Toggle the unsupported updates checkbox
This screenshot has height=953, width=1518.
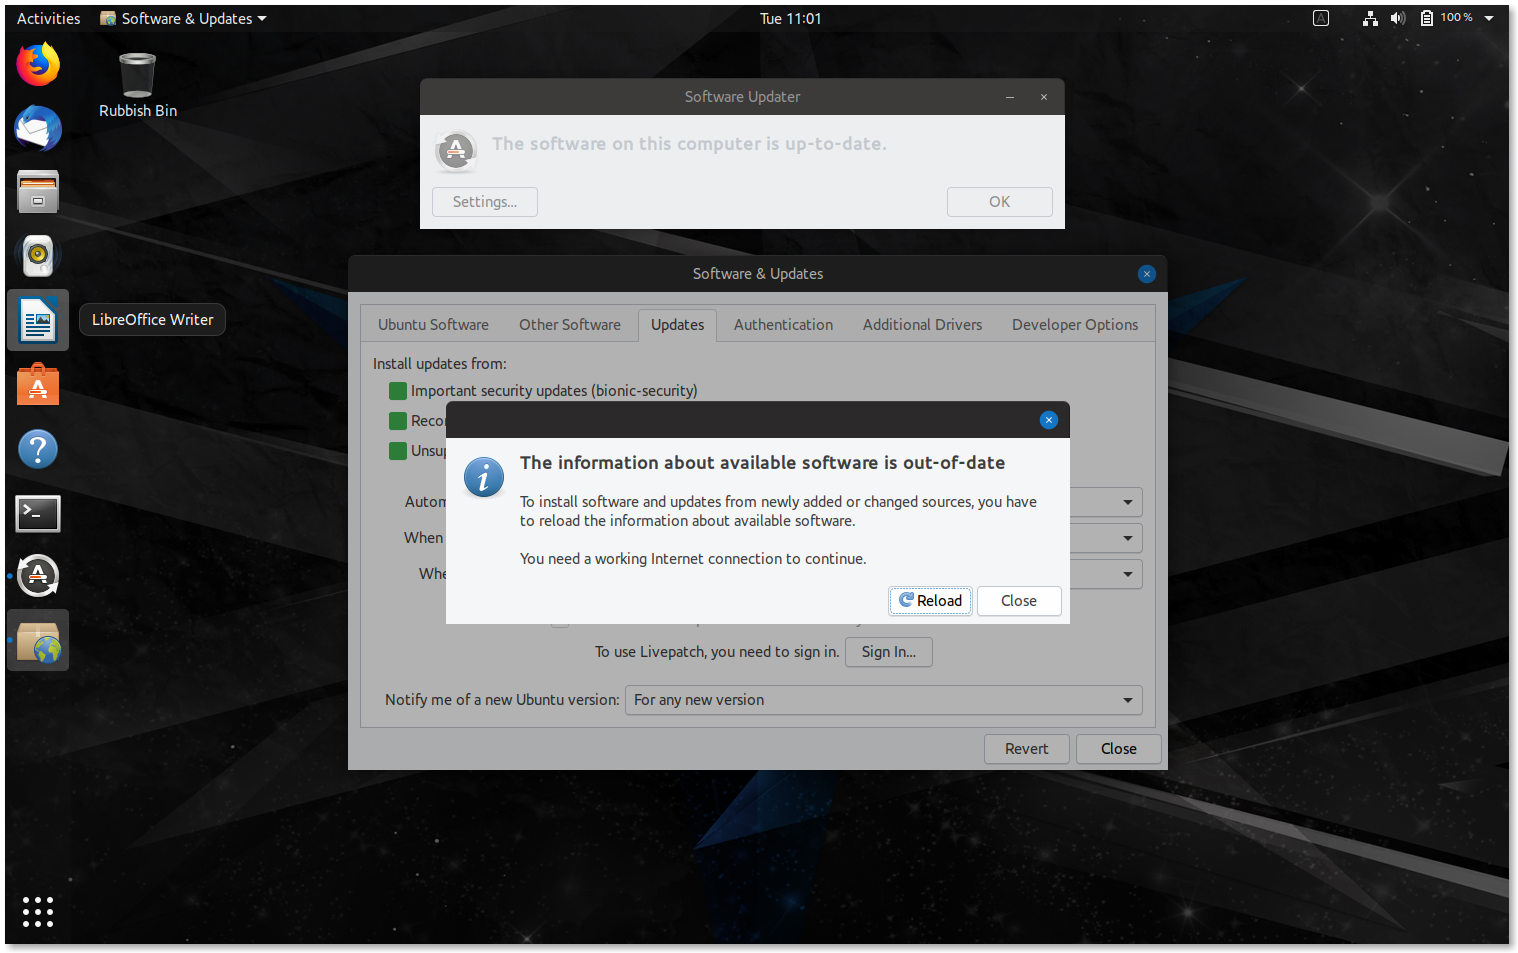pos(398,451)
